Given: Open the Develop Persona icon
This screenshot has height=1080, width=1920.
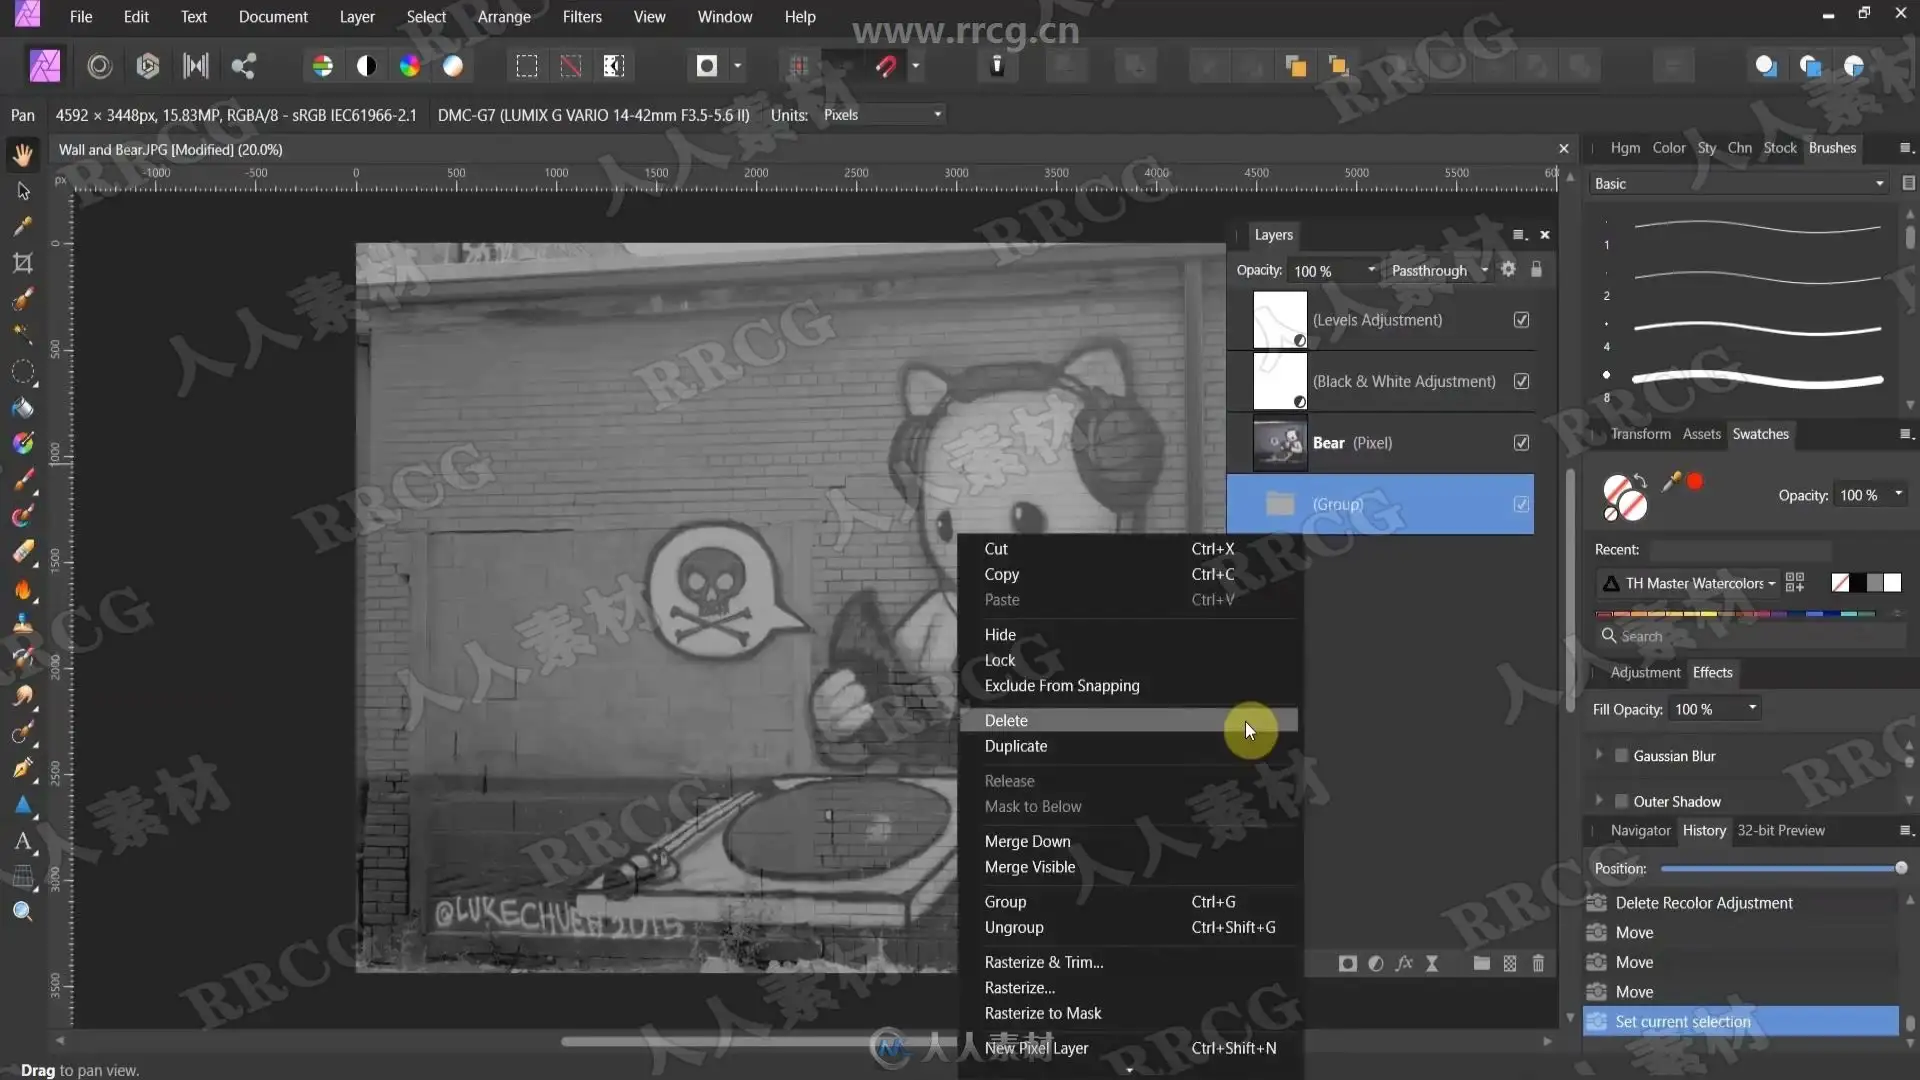Looking at the screenshot, I should pos(148,66).
